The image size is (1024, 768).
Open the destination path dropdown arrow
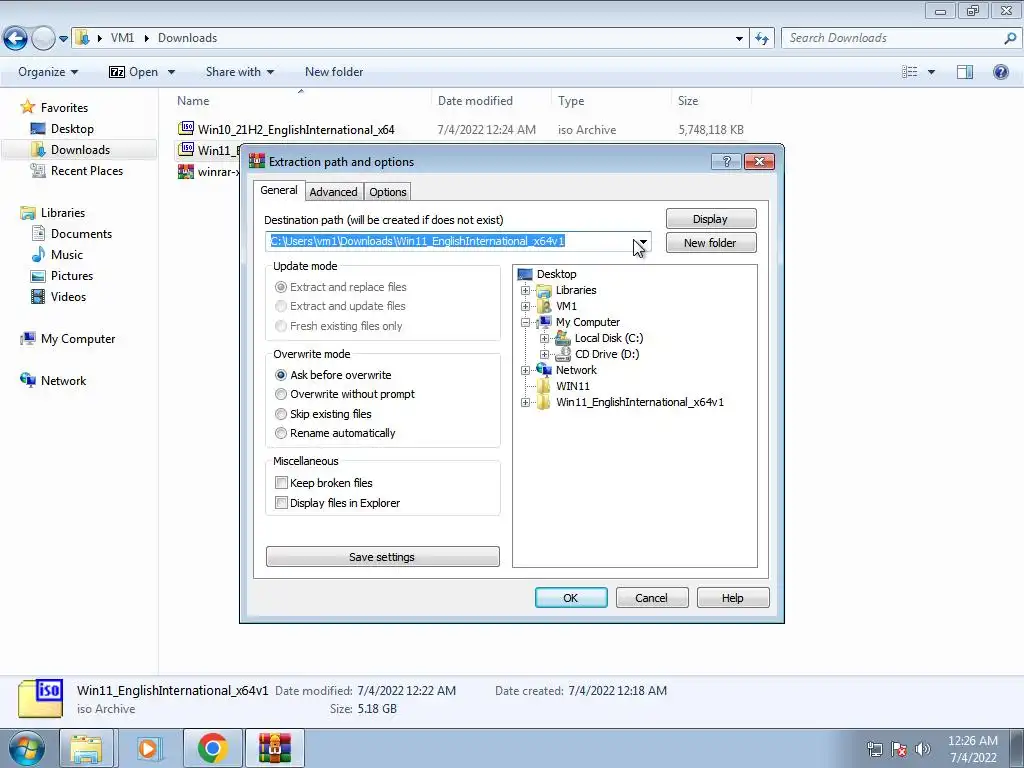pos(643,242)
